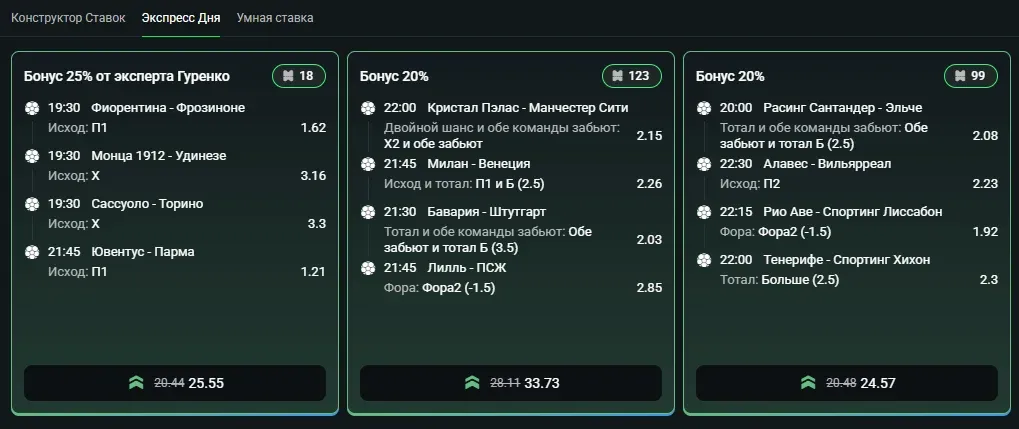The image size is (1019, 429).
Task: Click the soccer ball icon beside Тенерифе - Спортинг Хихон
Action: click(x=704, y=260)
